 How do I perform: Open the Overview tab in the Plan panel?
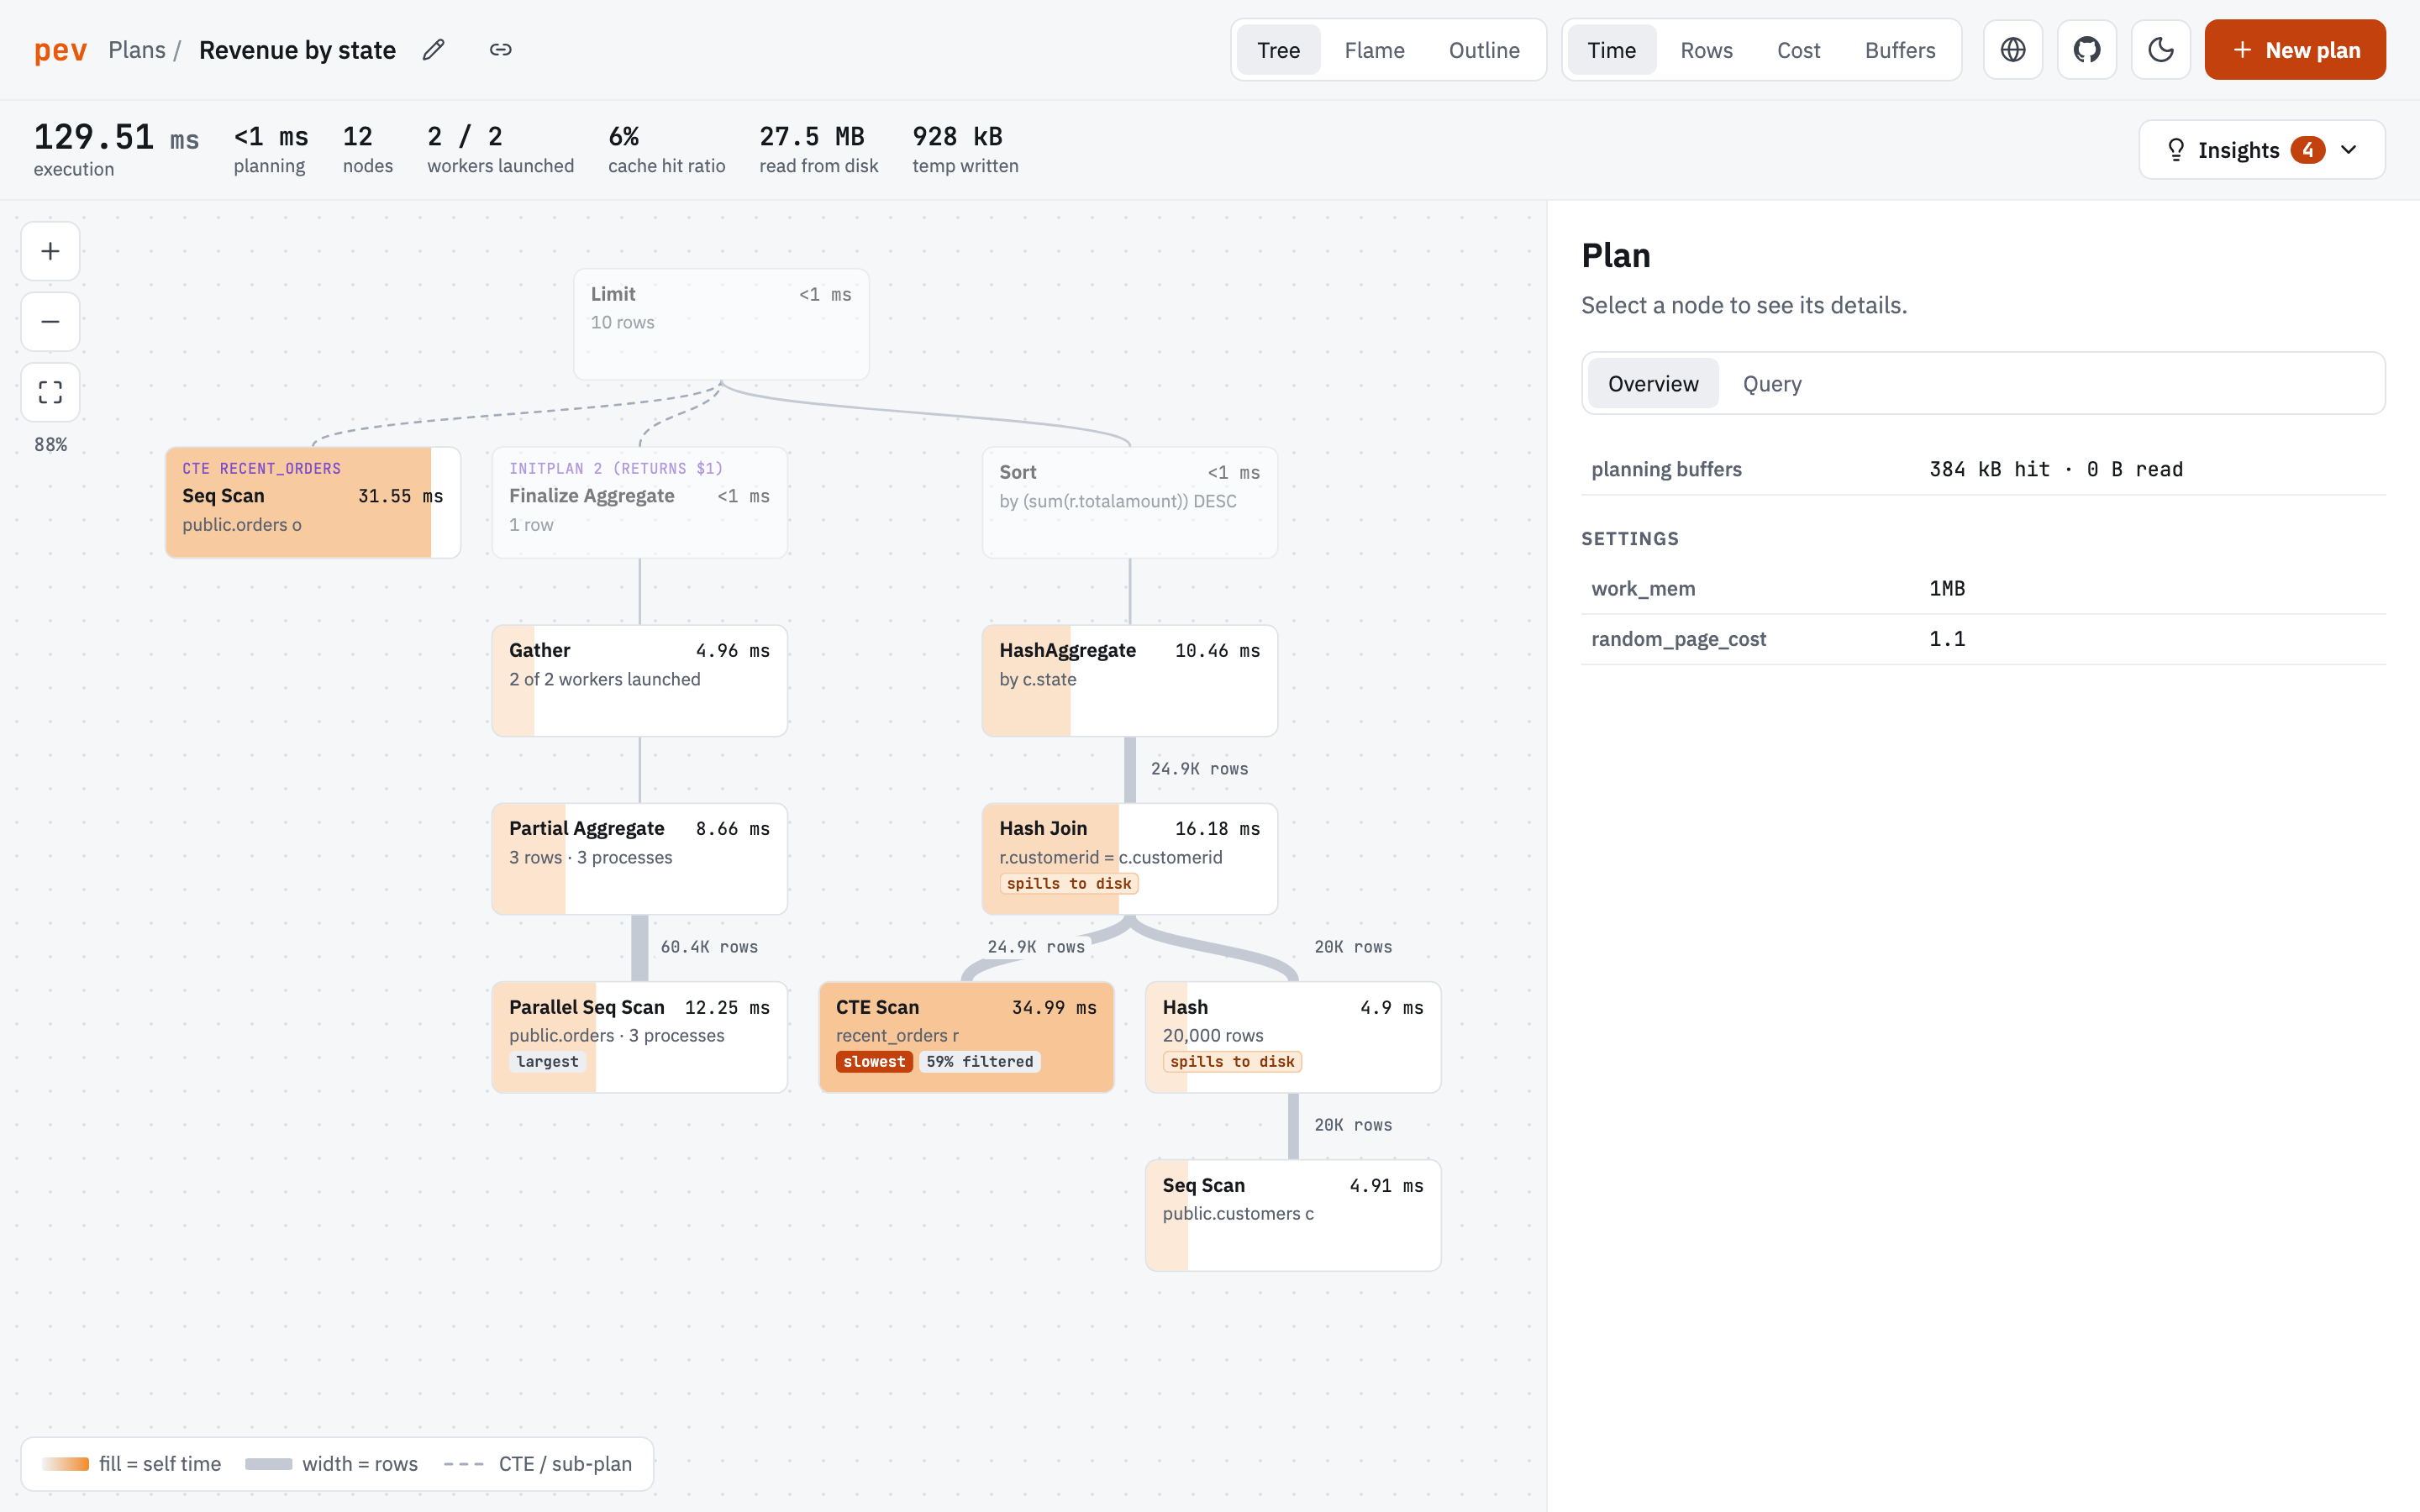[1653, 384]
